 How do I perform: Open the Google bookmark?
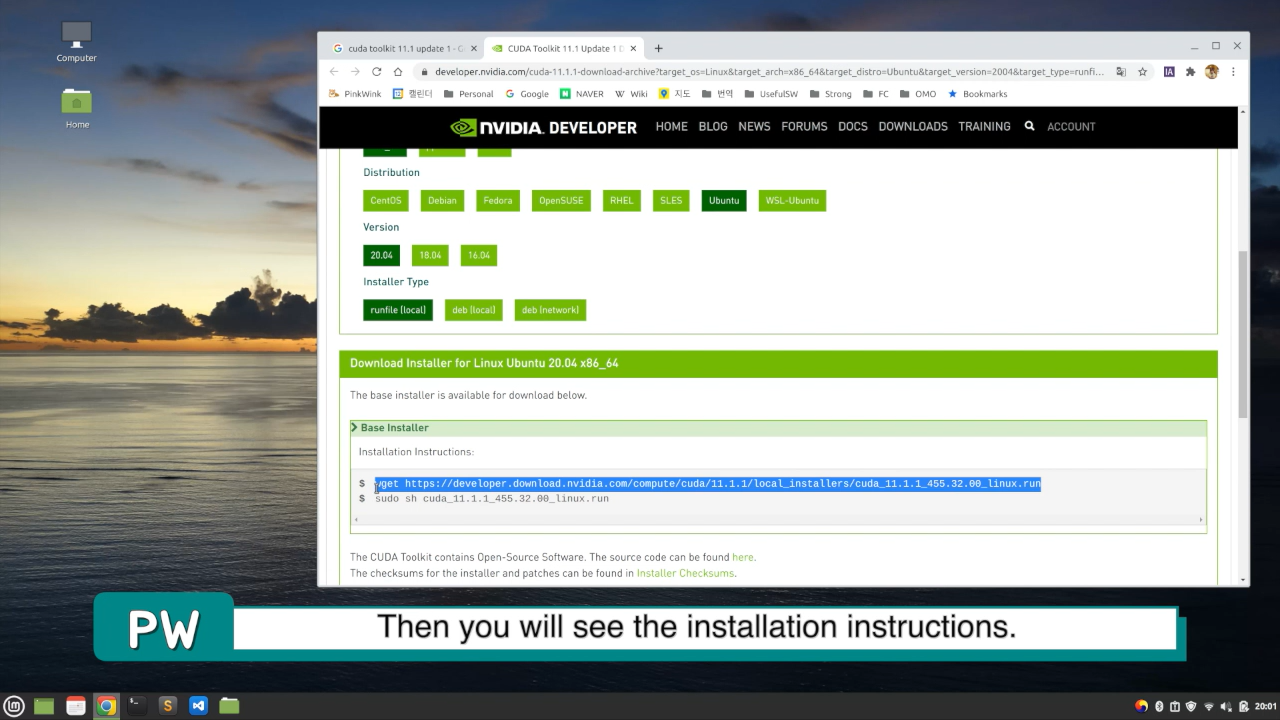click(527, 94)
